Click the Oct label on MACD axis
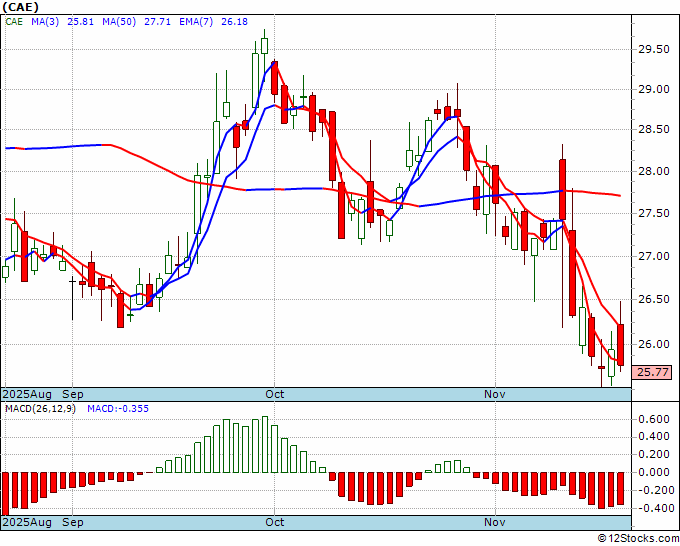Image resolution: width=680 pixels, height=546 pixels. pyautogui.click(x=275, y=522)
